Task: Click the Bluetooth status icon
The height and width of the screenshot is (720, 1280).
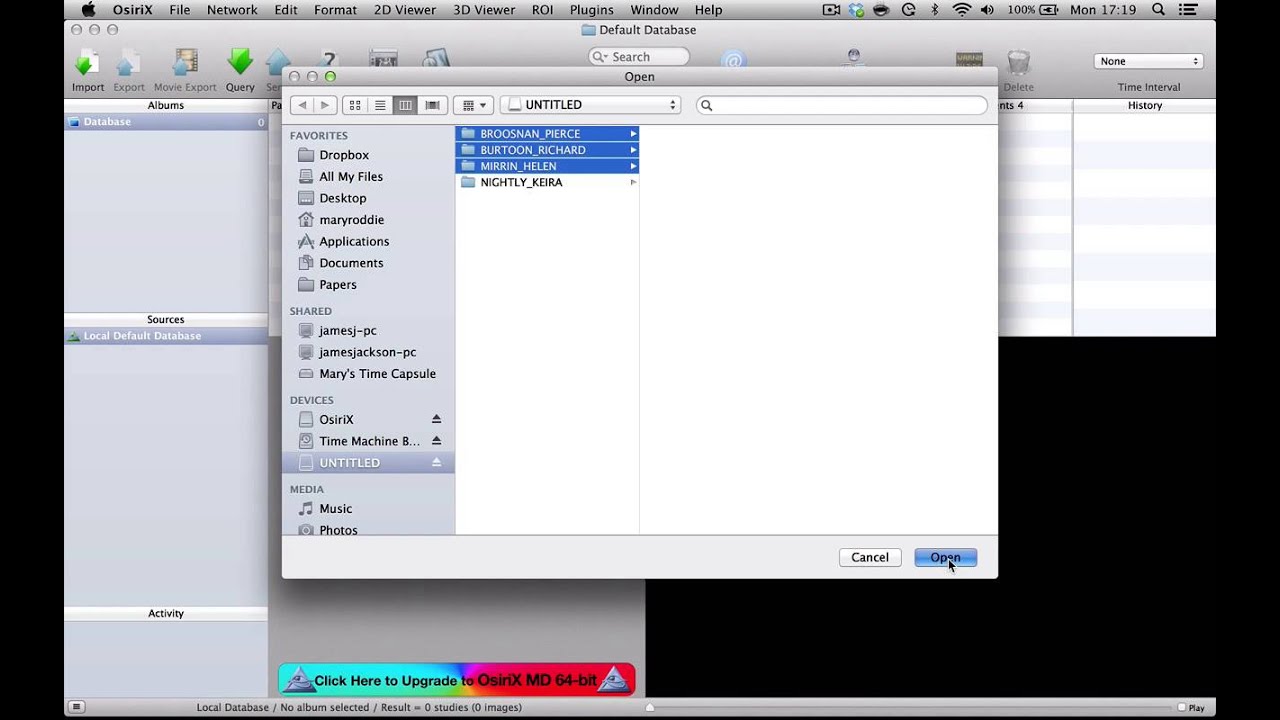Action: coord(935,10)
